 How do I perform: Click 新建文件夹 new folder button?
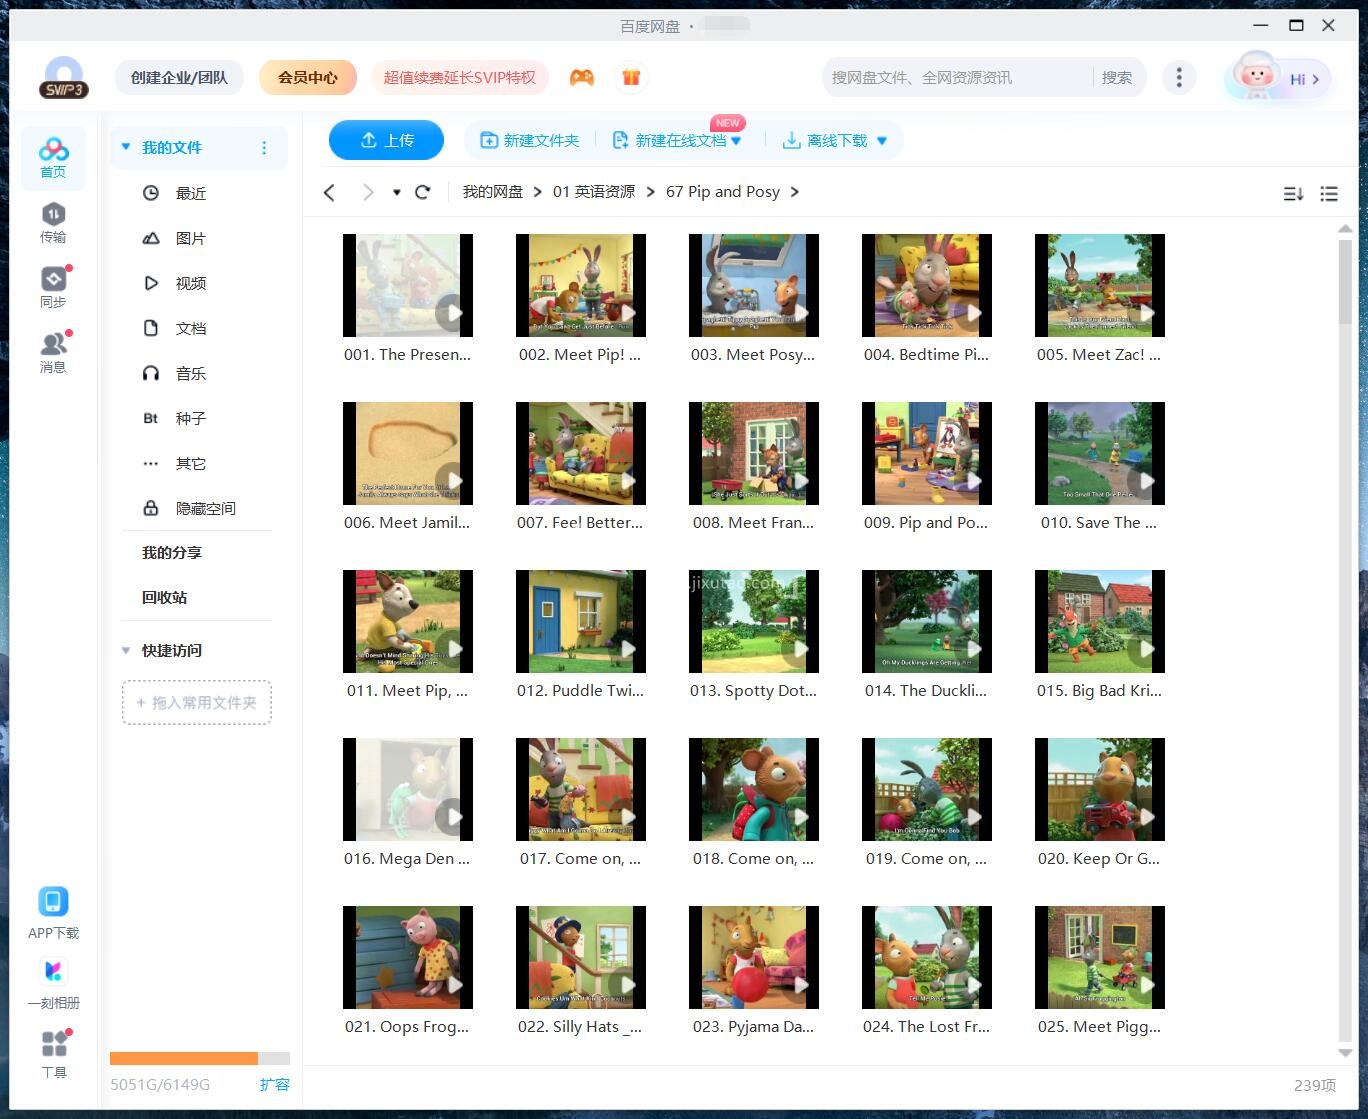(x=530, y=141)
